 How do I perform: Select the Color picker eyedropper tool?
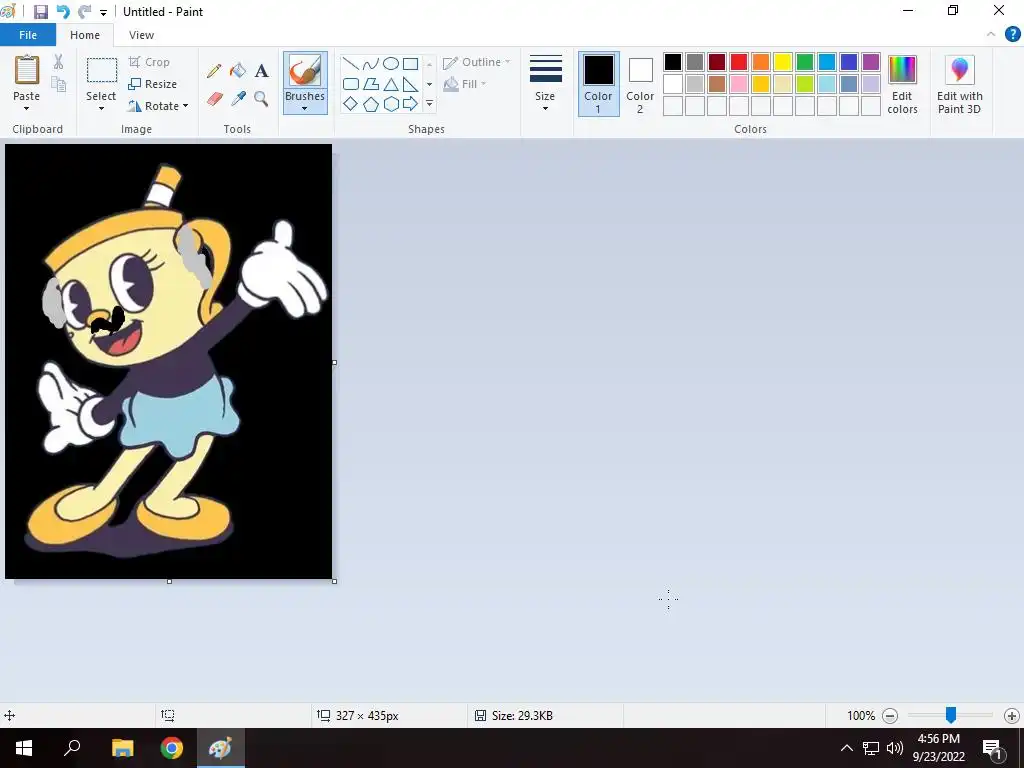238,99
